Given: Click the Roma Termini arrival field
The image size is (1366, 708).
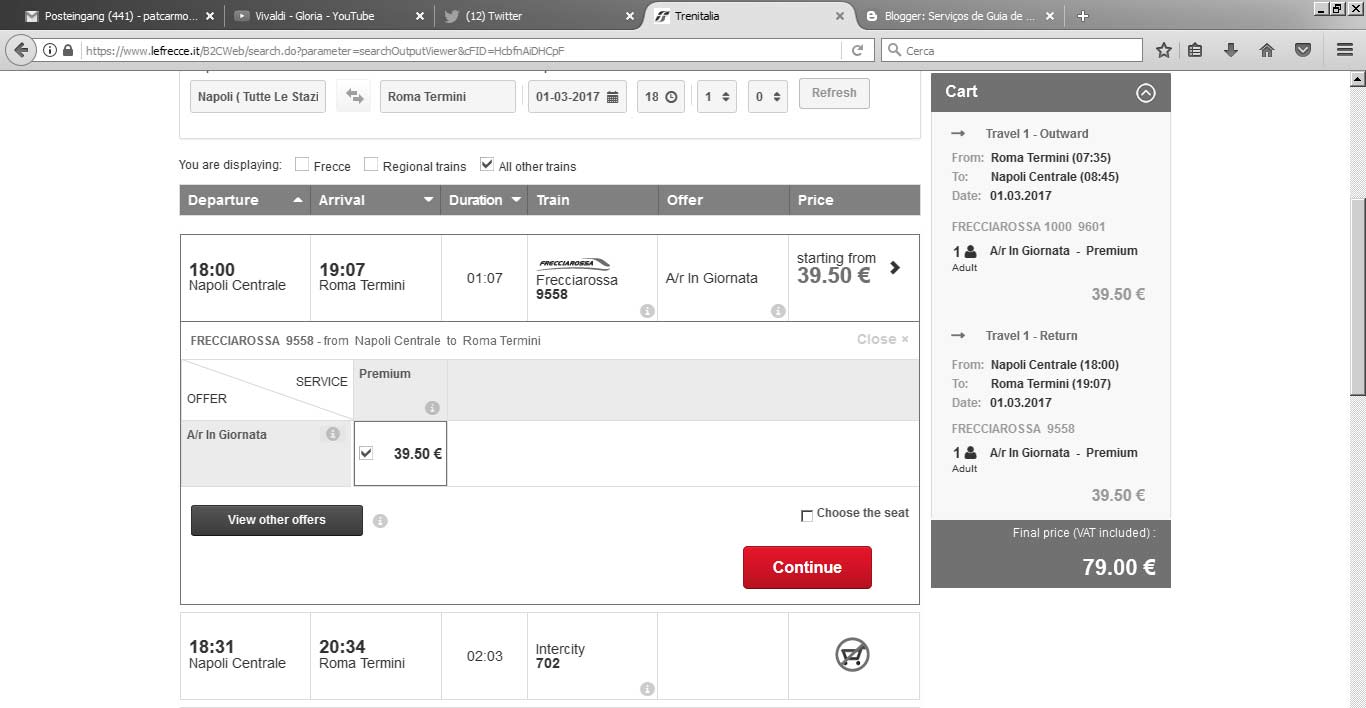Looking at the screenshot, I should coord(448,97).
